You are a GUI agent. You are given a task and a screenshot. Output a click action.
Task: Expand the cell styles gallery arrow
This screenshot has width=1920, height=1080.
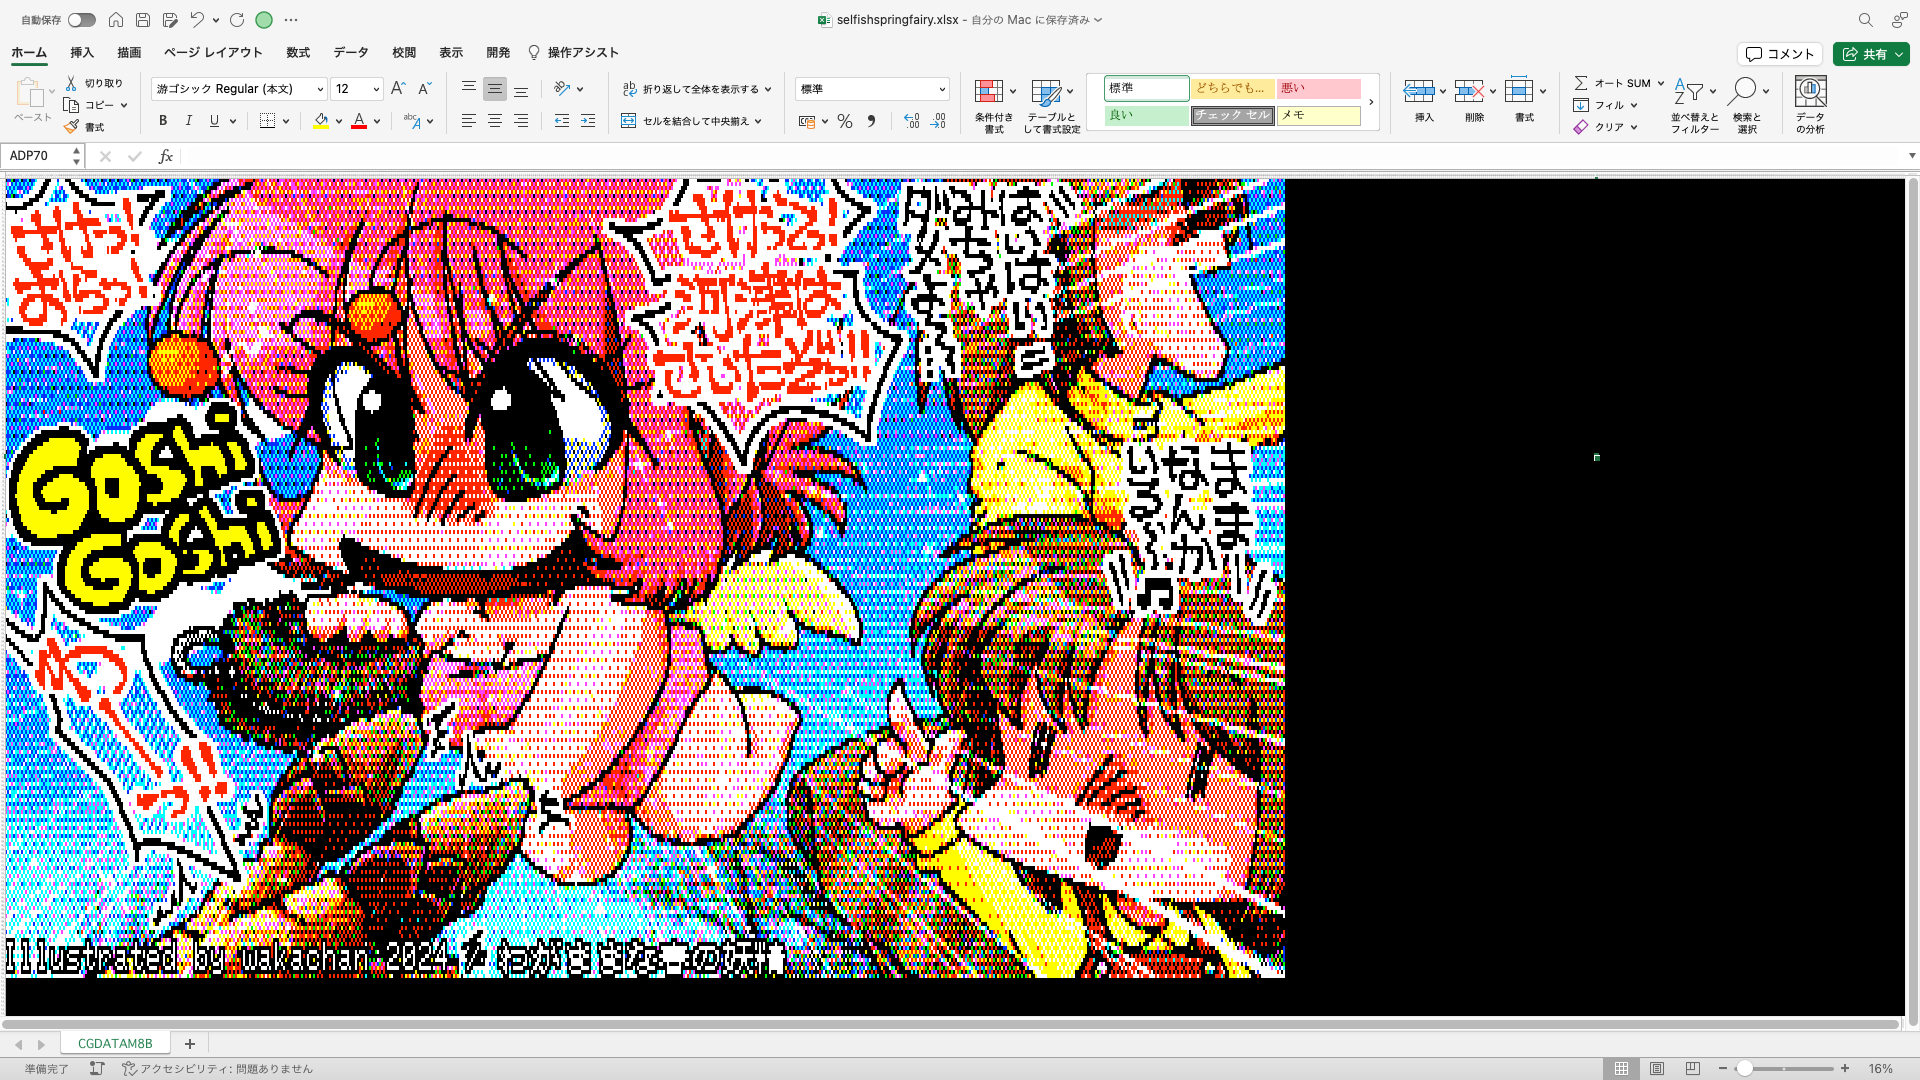click(1371, 102)
